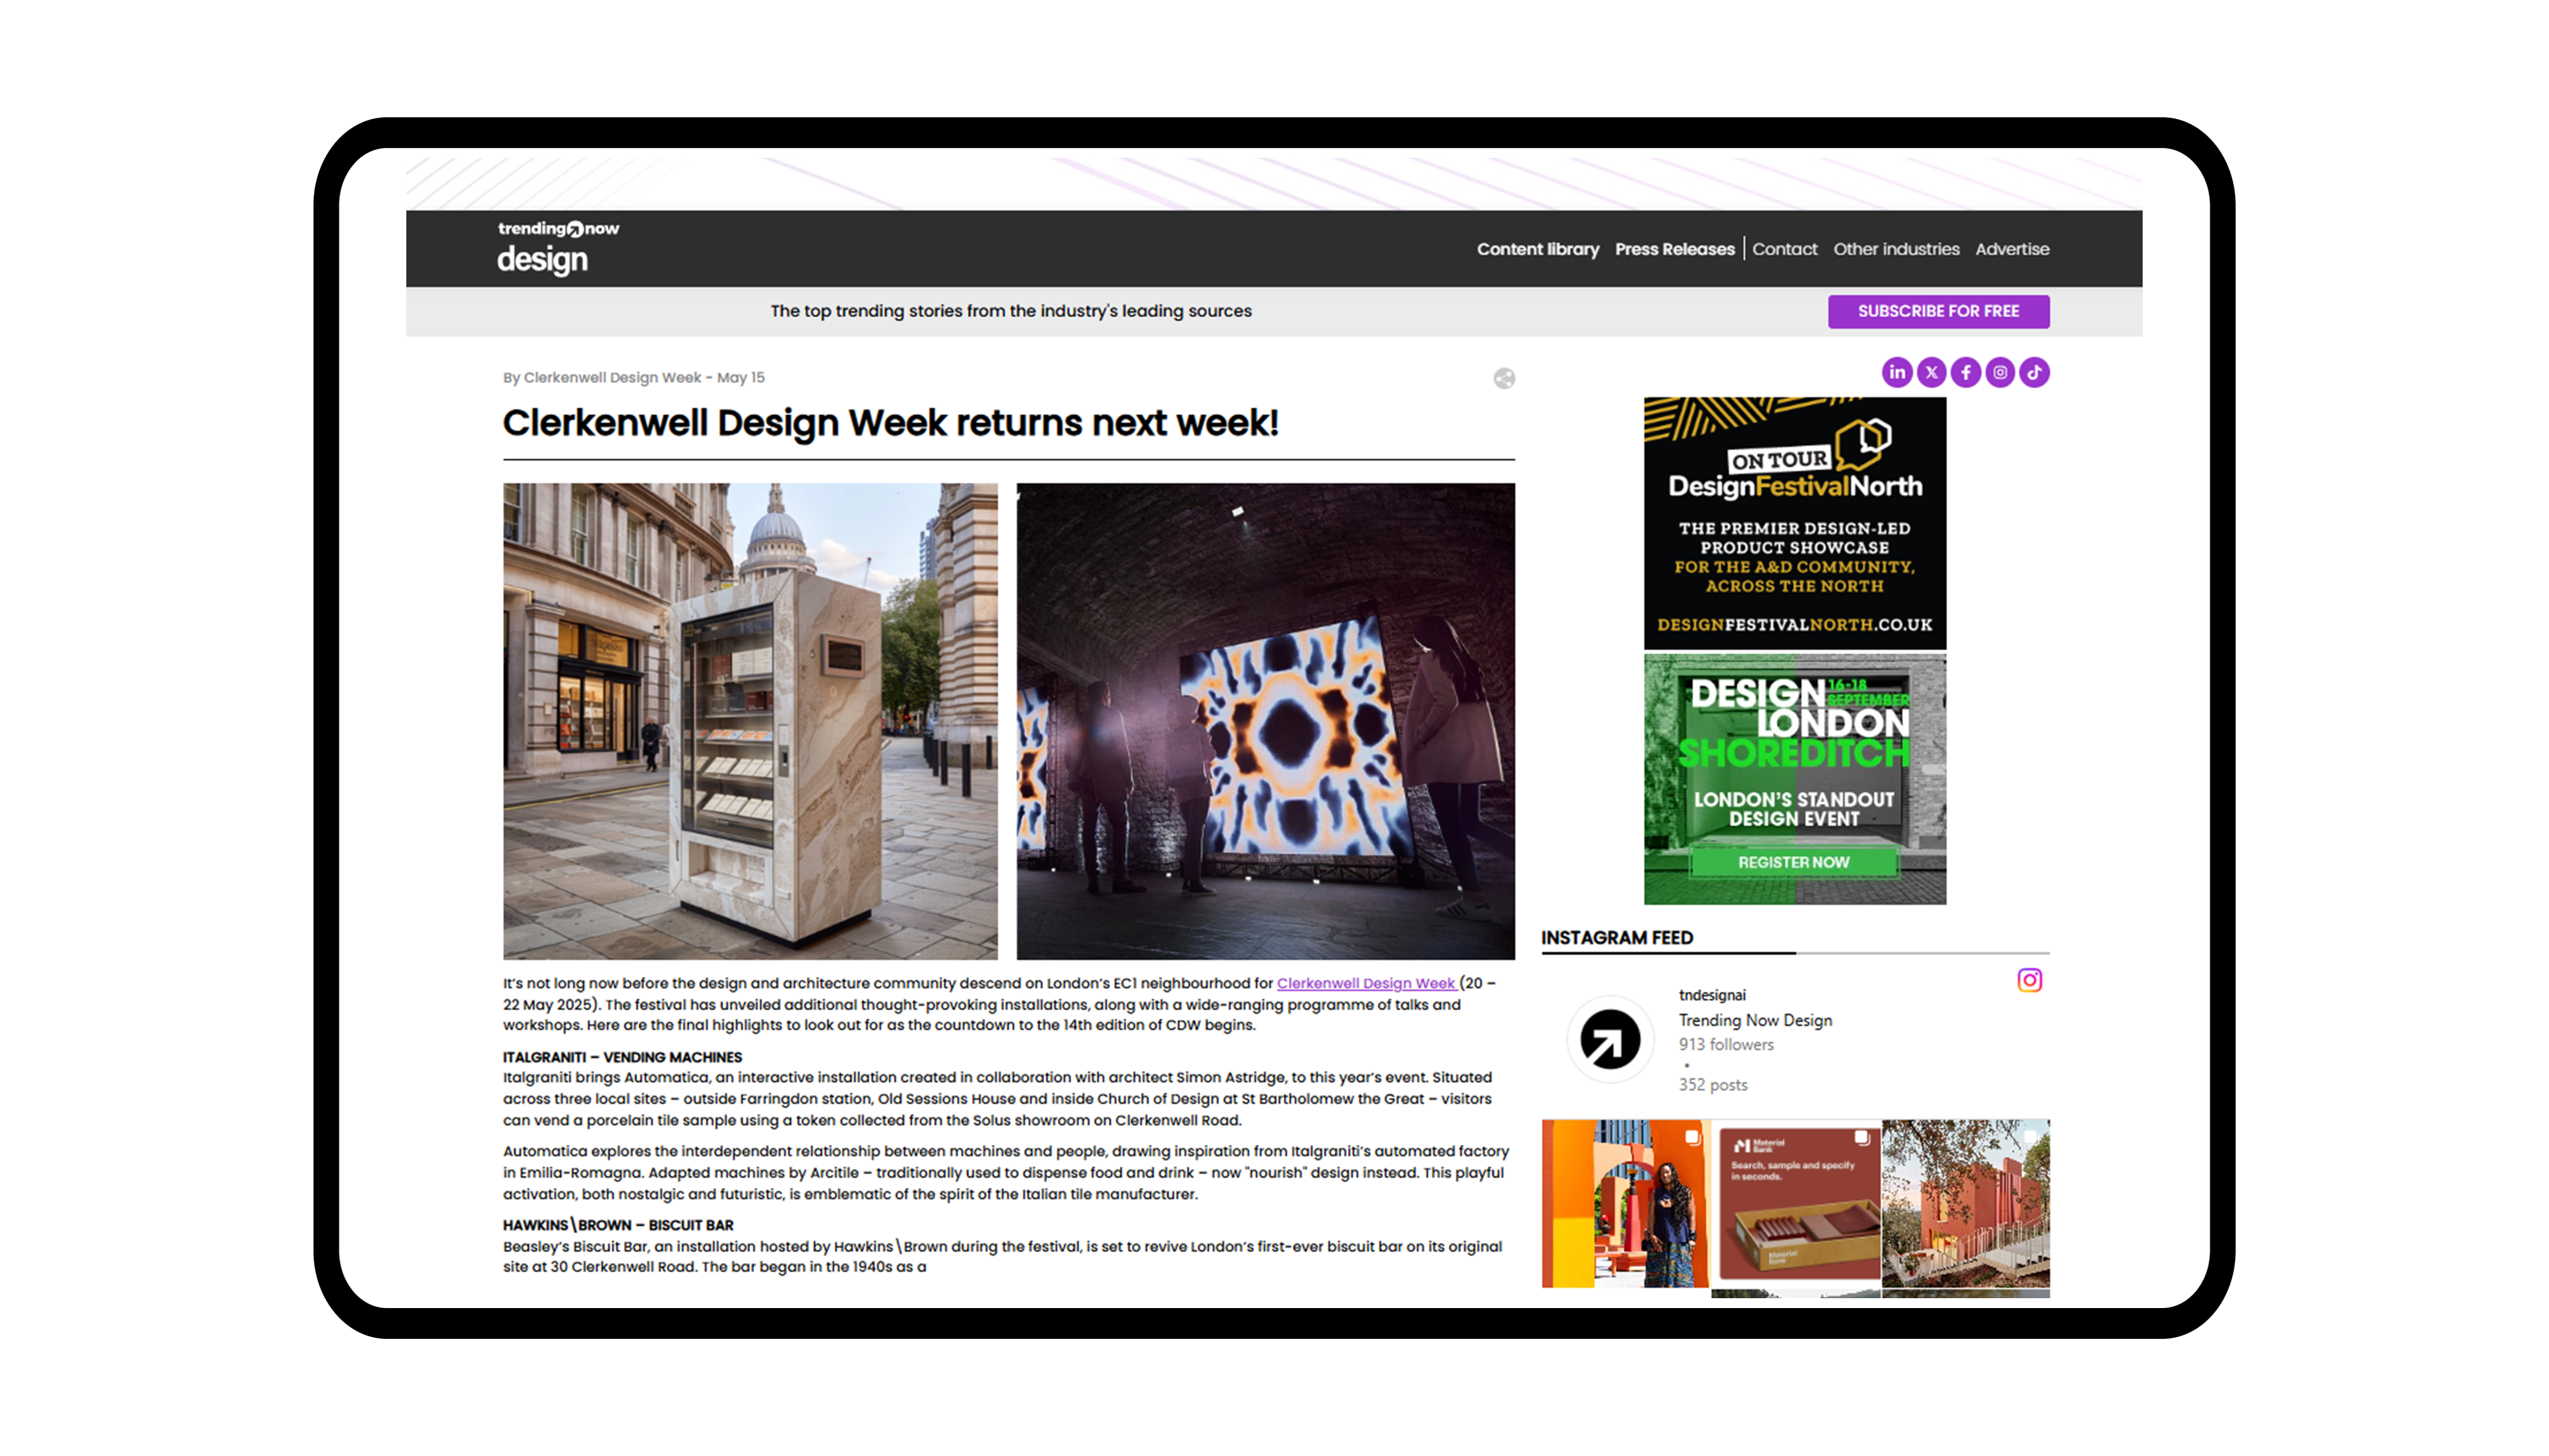Viewport: 2549px width, 1456px height.
Task: Open the X (Twitter) social icon
Action: 1931,372
